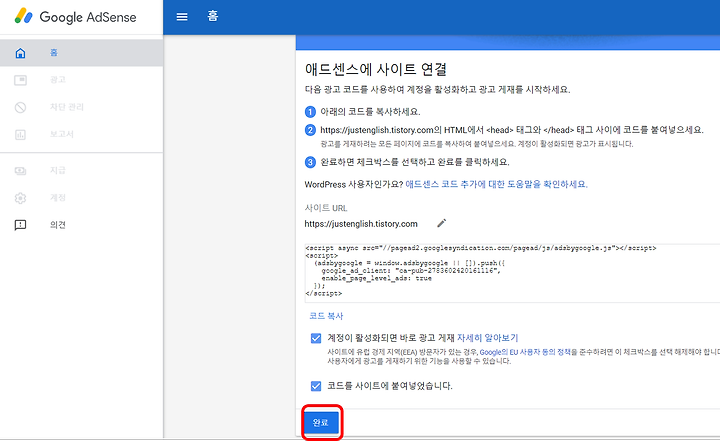Click the 사이트 URL label

click(x=326, y=208)
